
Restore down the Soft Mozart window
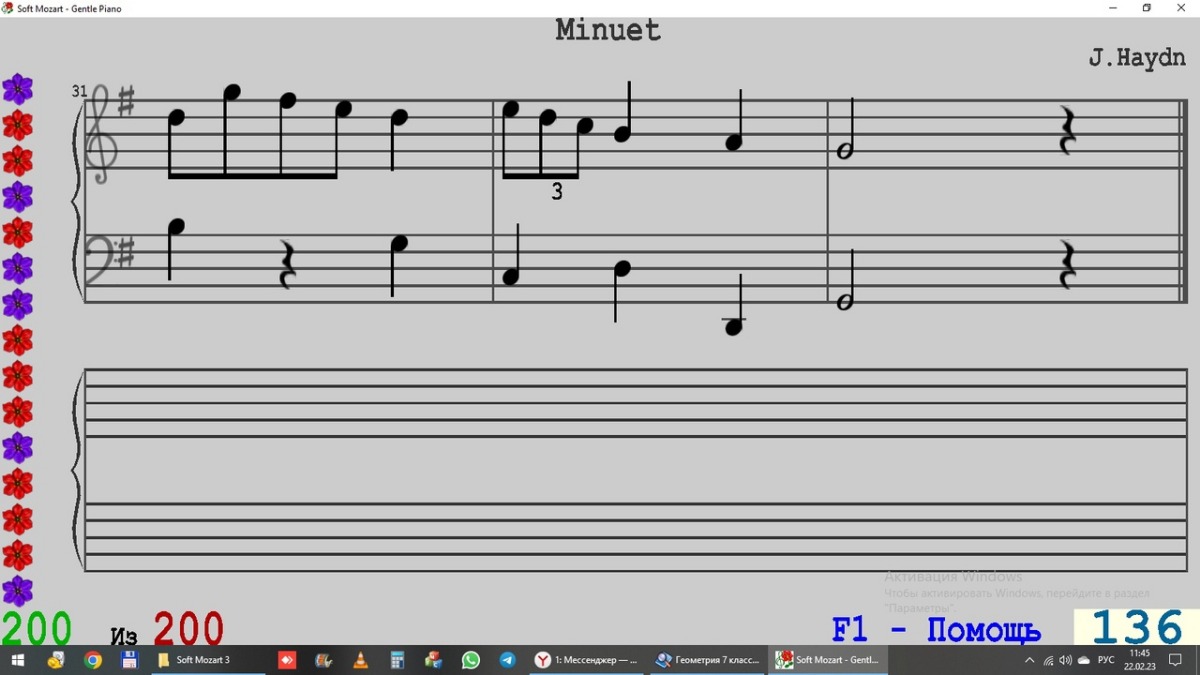pyautogui.click(x=1147, y=8)
